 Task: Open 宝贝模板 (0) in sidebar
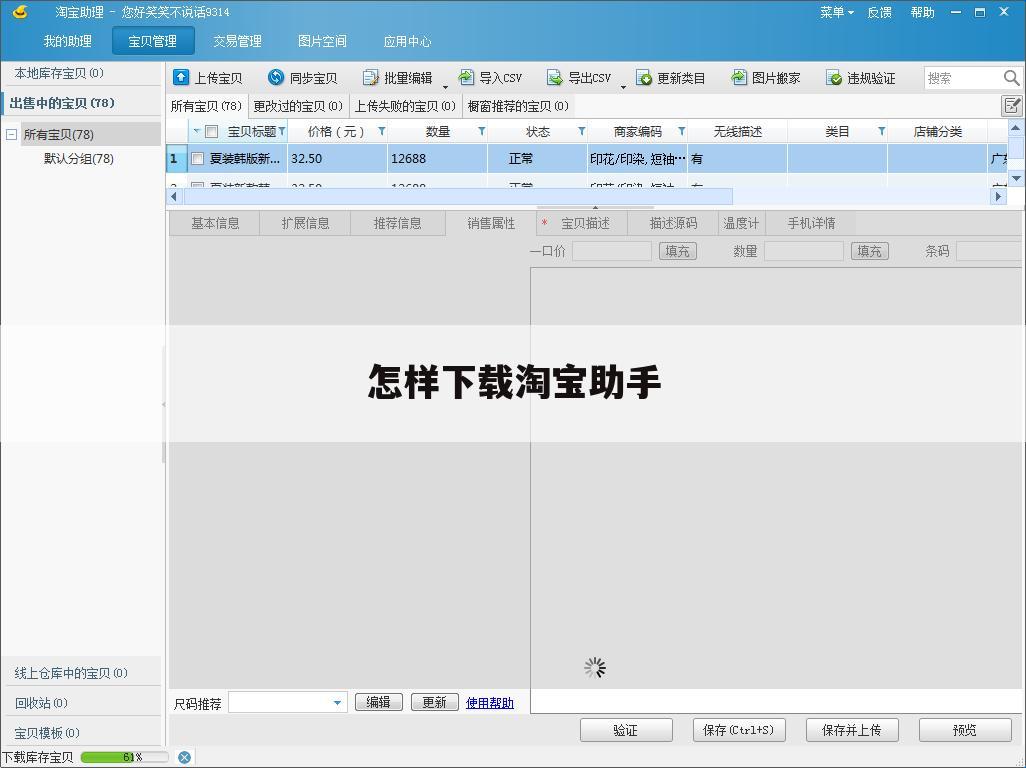[82, 733]
